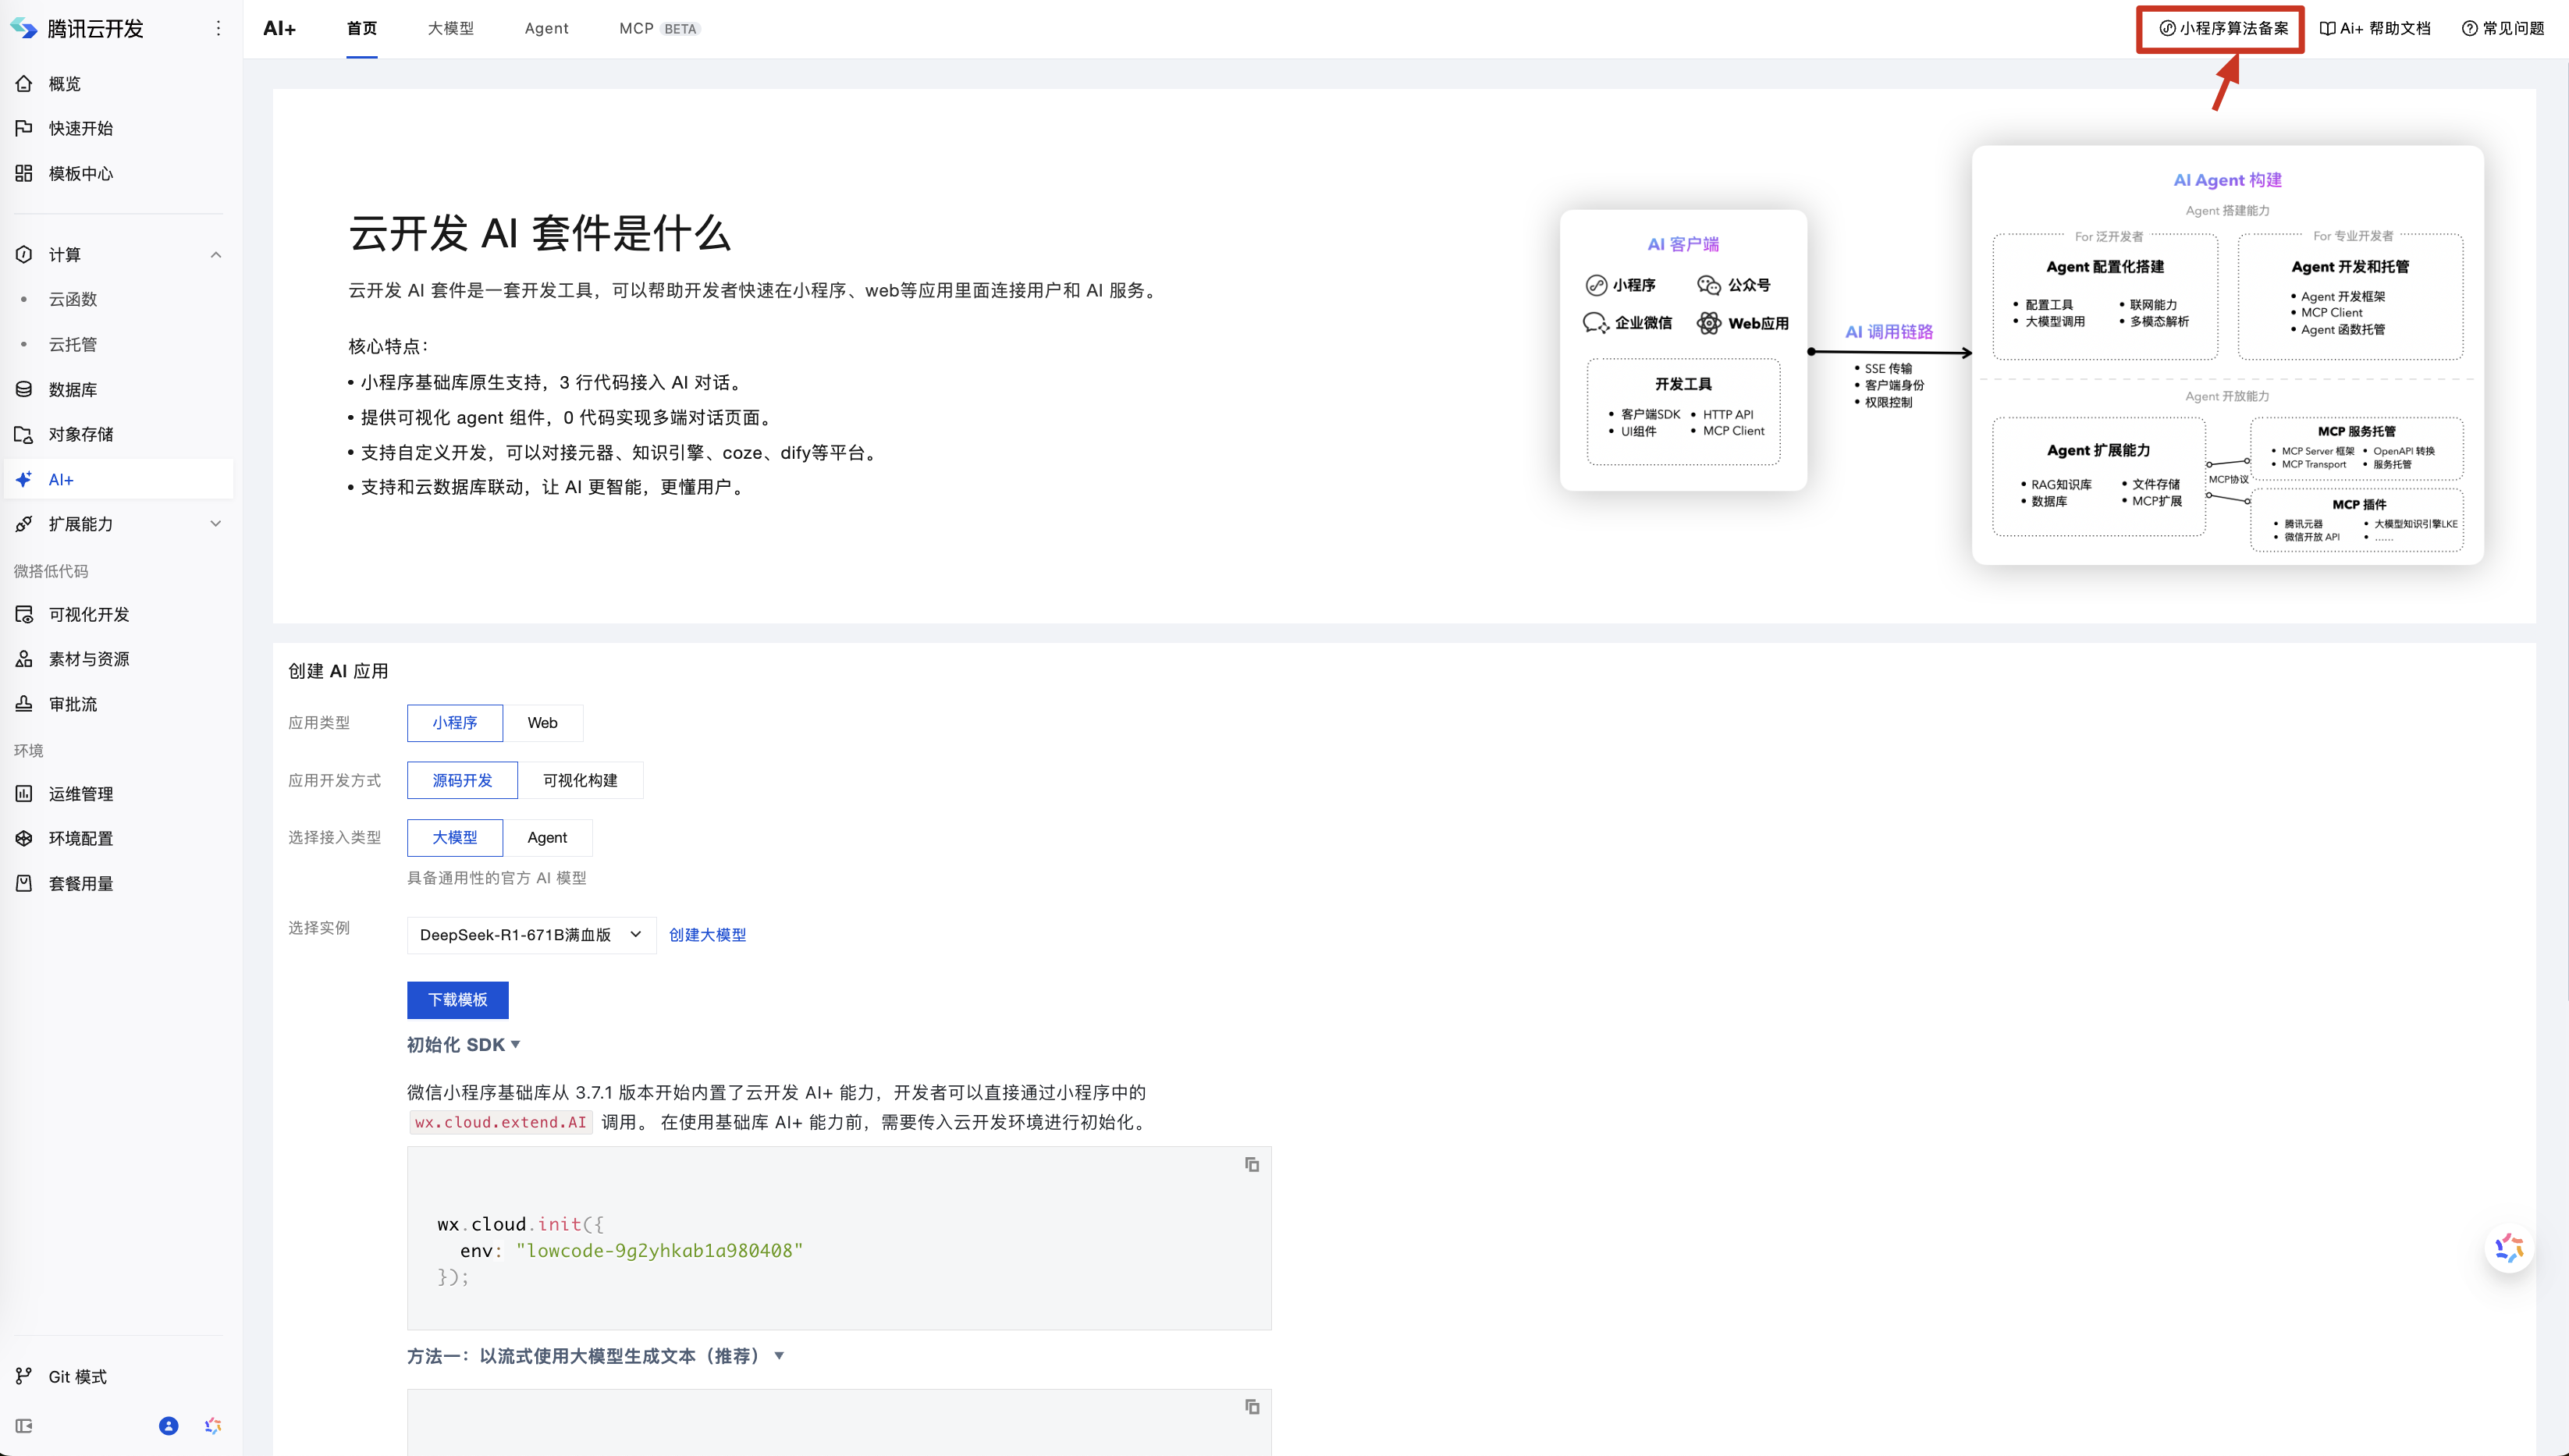2569x1456 pixels.
Task: Collapse the 计算 sidebar section
Action: click(x=216, y=254)
